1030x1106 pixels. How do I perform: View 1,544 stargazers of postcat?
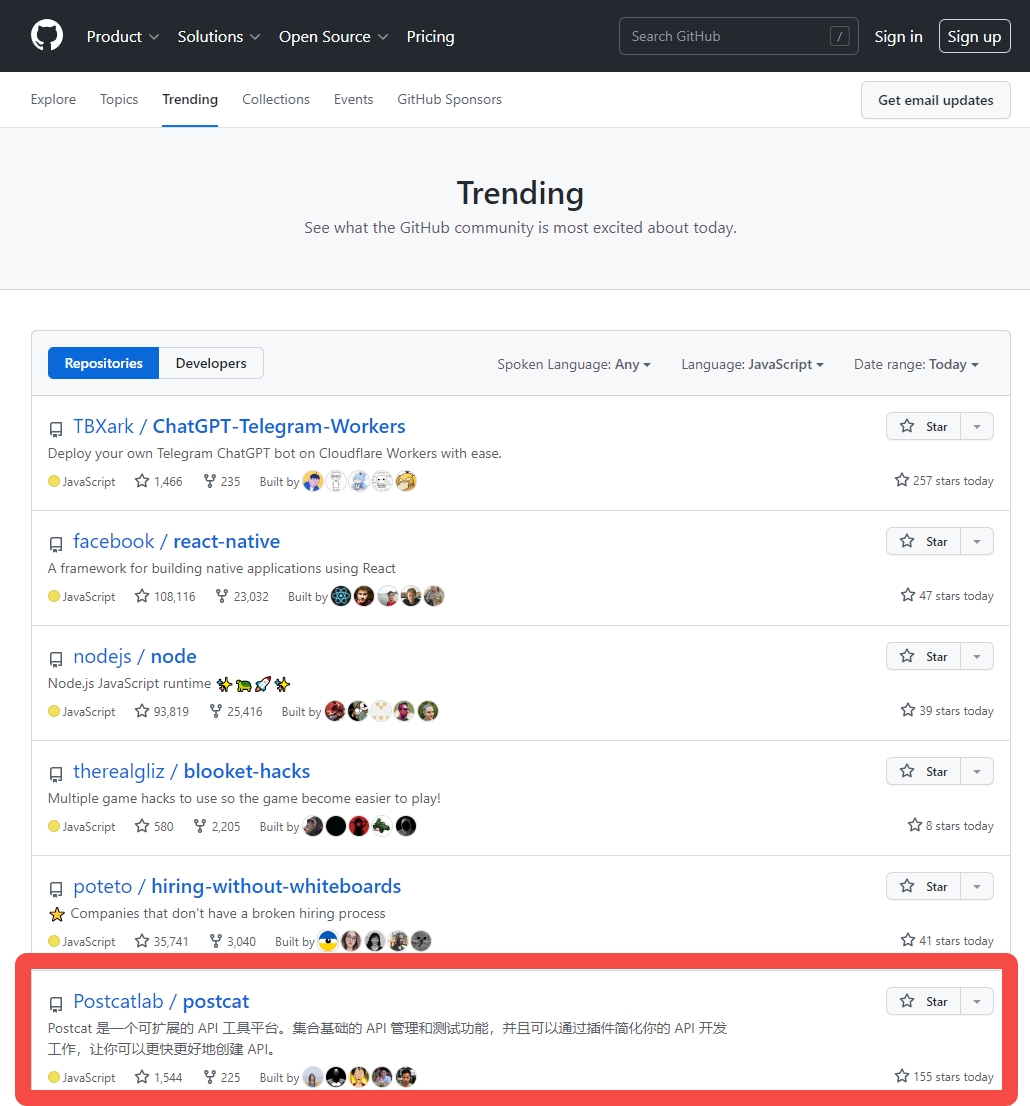point(159,1078)
